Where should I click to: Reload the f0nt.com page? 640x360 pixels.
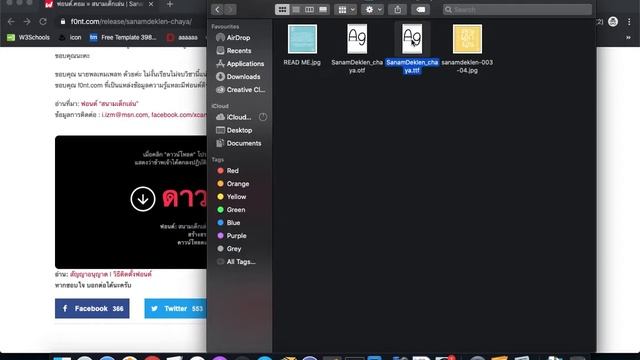click(x=43, y=22)
